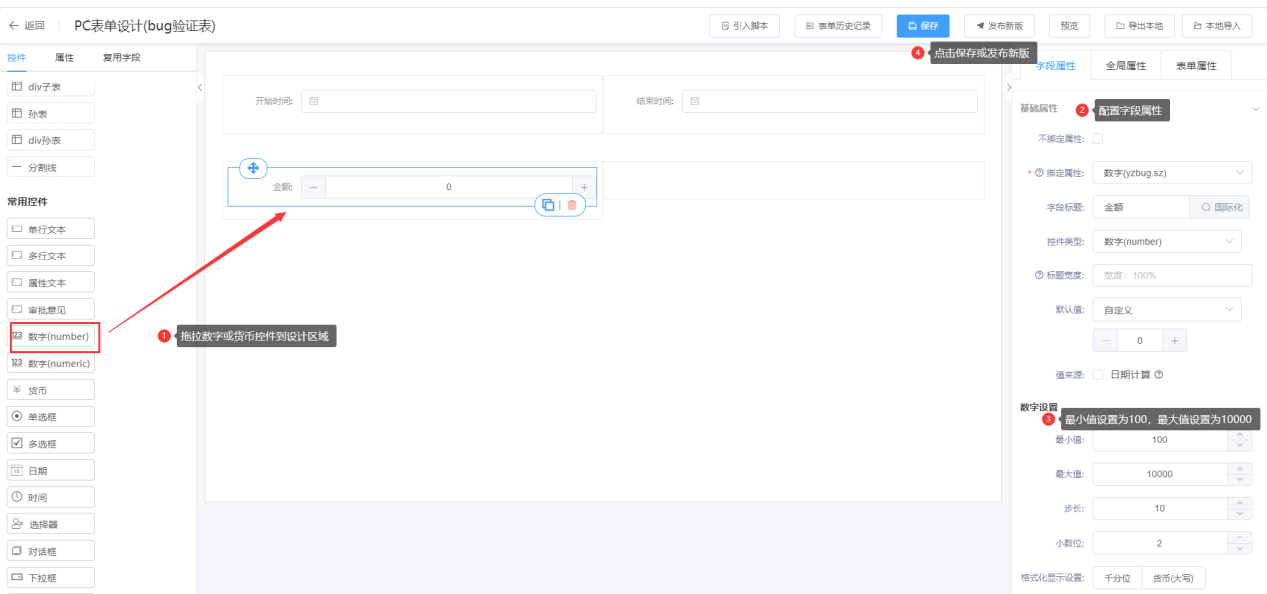Viewport: 1267px width, 594px height.
Task: Open 控件类型 dropdown
Action: click(1167, 241)
